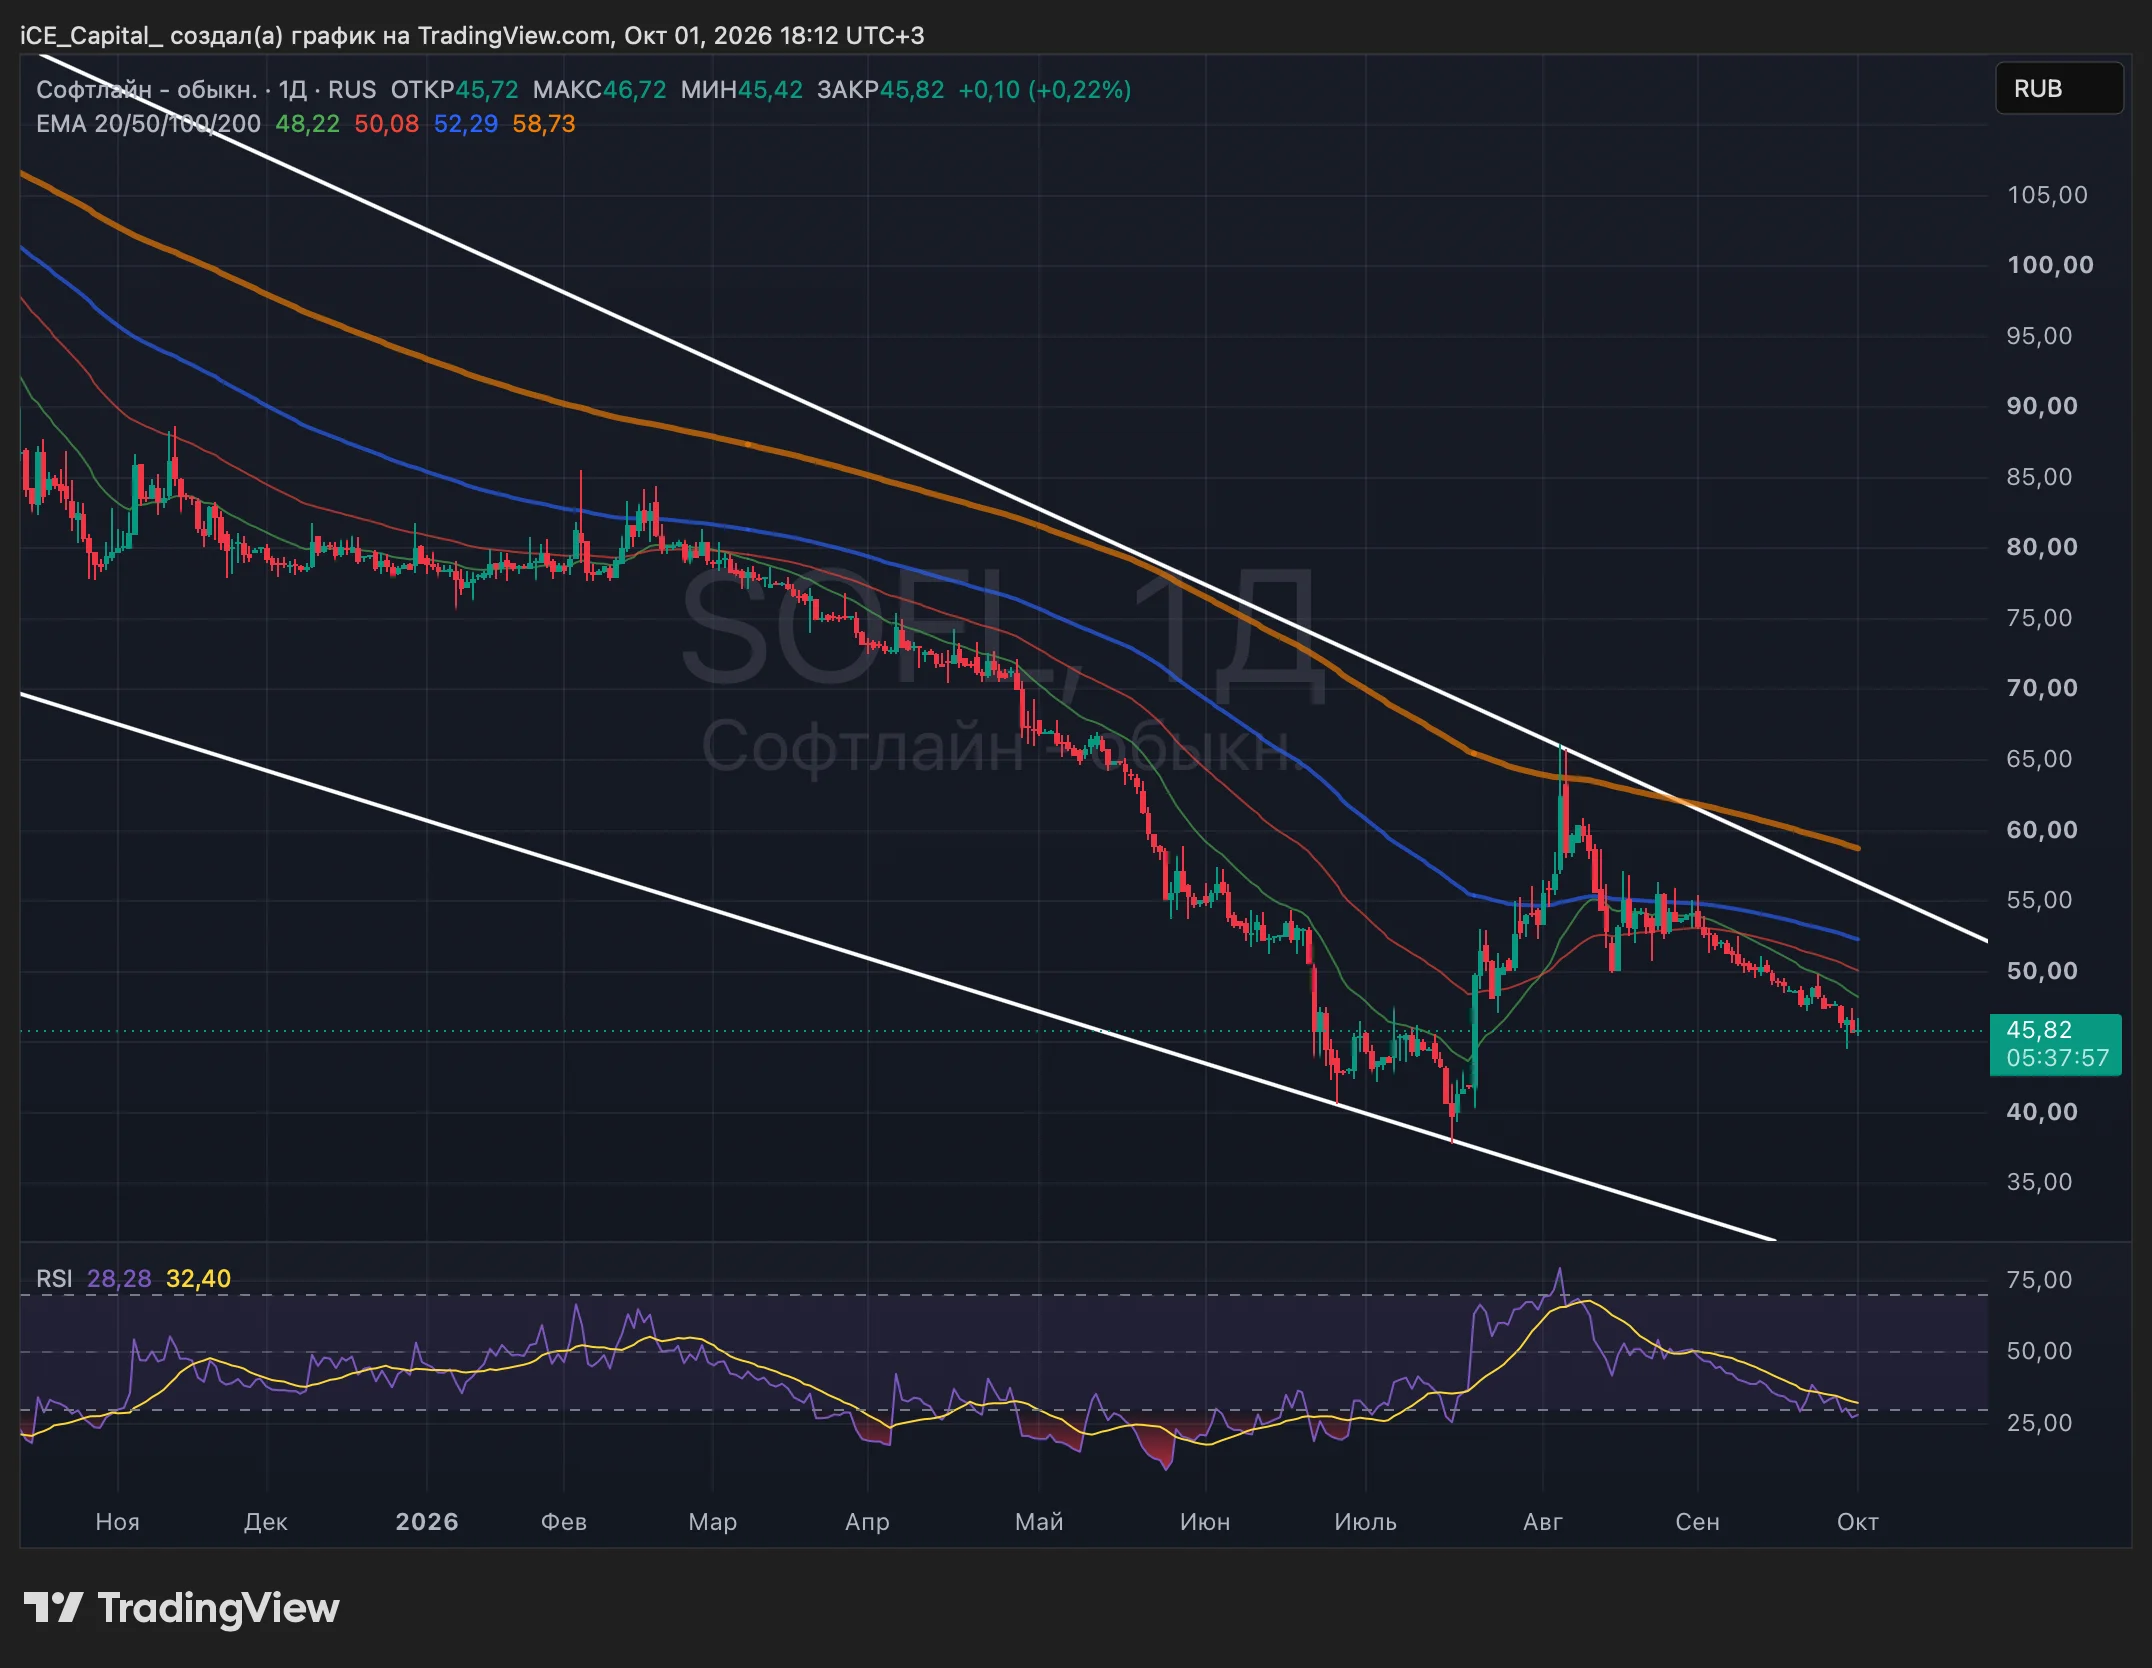Screen dimensions: 2152x1668
Task: Click the EMA 200 value 58,73
Action: [x=544, y=124]
